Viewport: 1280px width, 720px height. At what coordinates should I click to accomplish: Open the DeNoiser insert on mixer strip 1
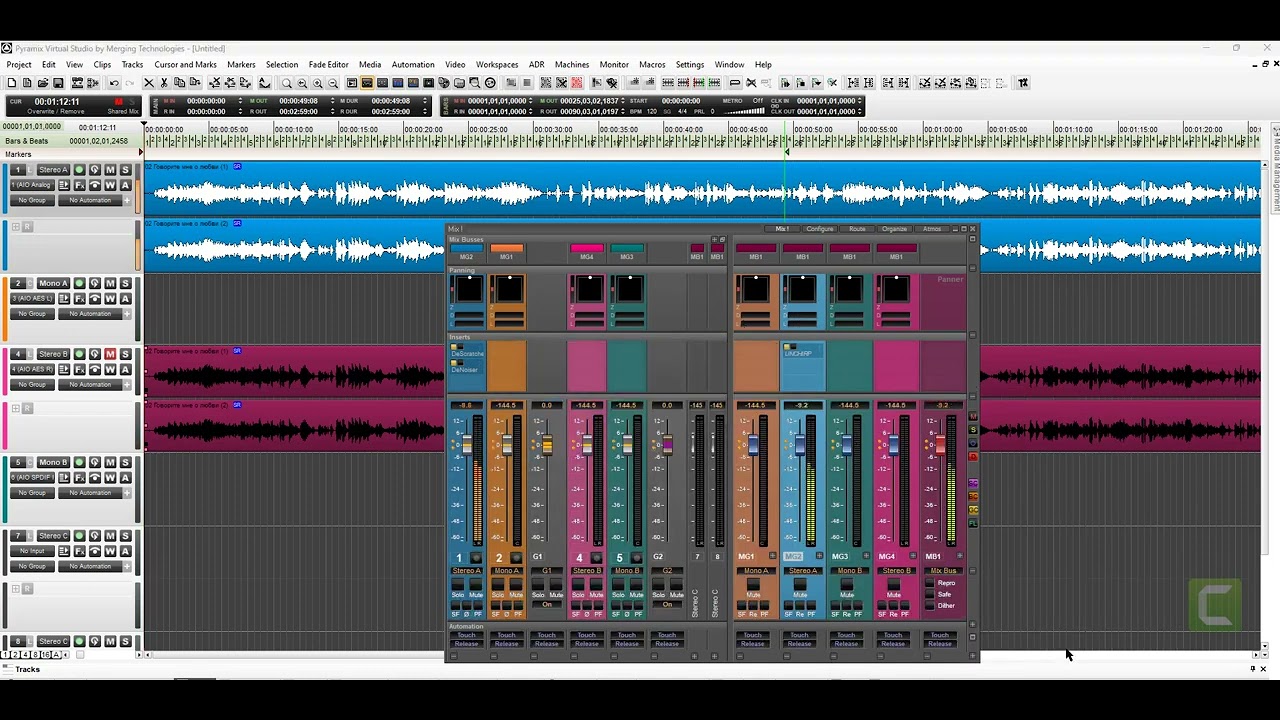coord(465,369)
